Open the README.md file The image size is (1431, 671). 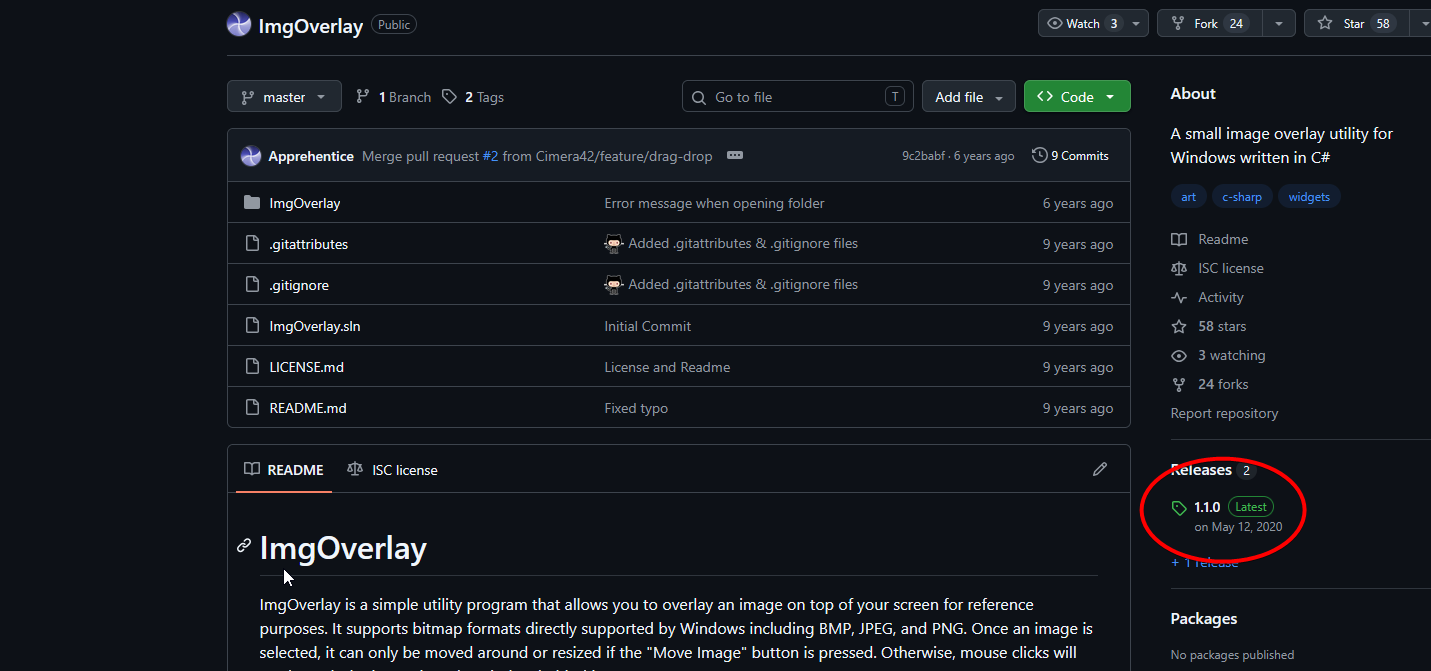(x=308, y=408)
